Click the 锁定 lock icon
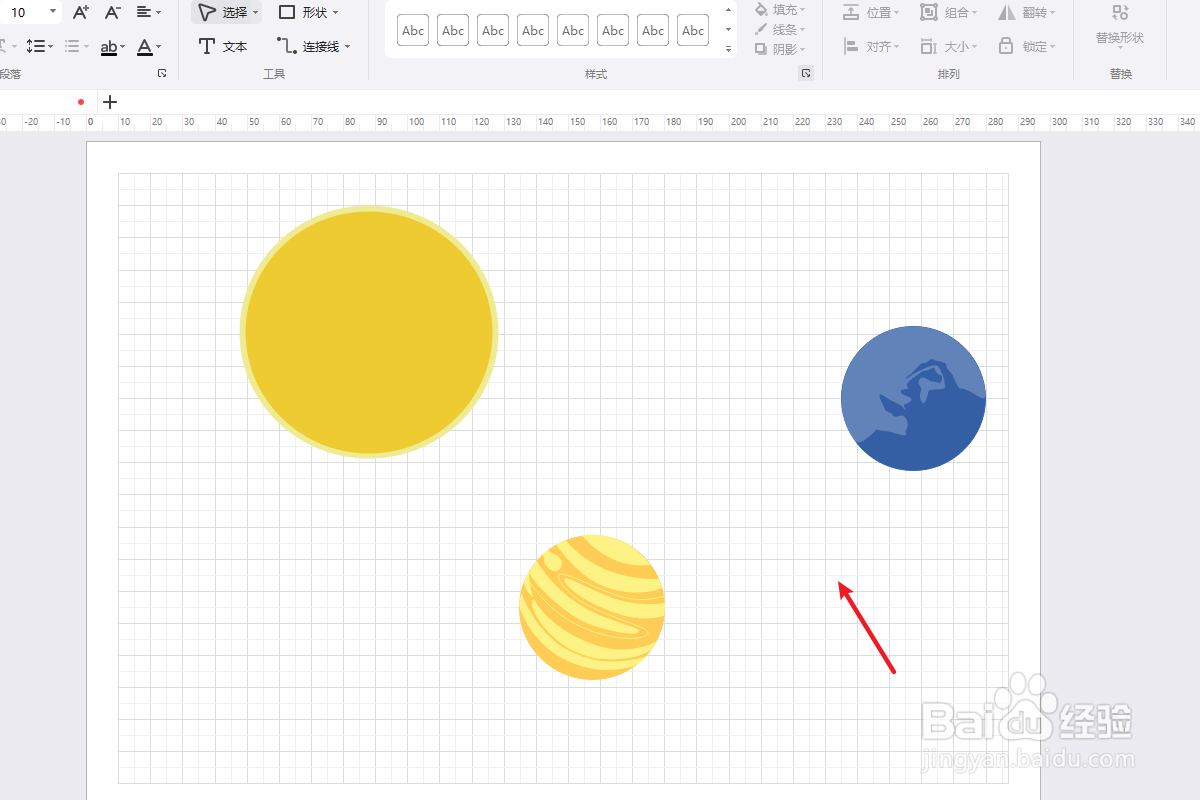Screen dimensions: 1200x800 pyautogui.click(x=1004, y=46)
